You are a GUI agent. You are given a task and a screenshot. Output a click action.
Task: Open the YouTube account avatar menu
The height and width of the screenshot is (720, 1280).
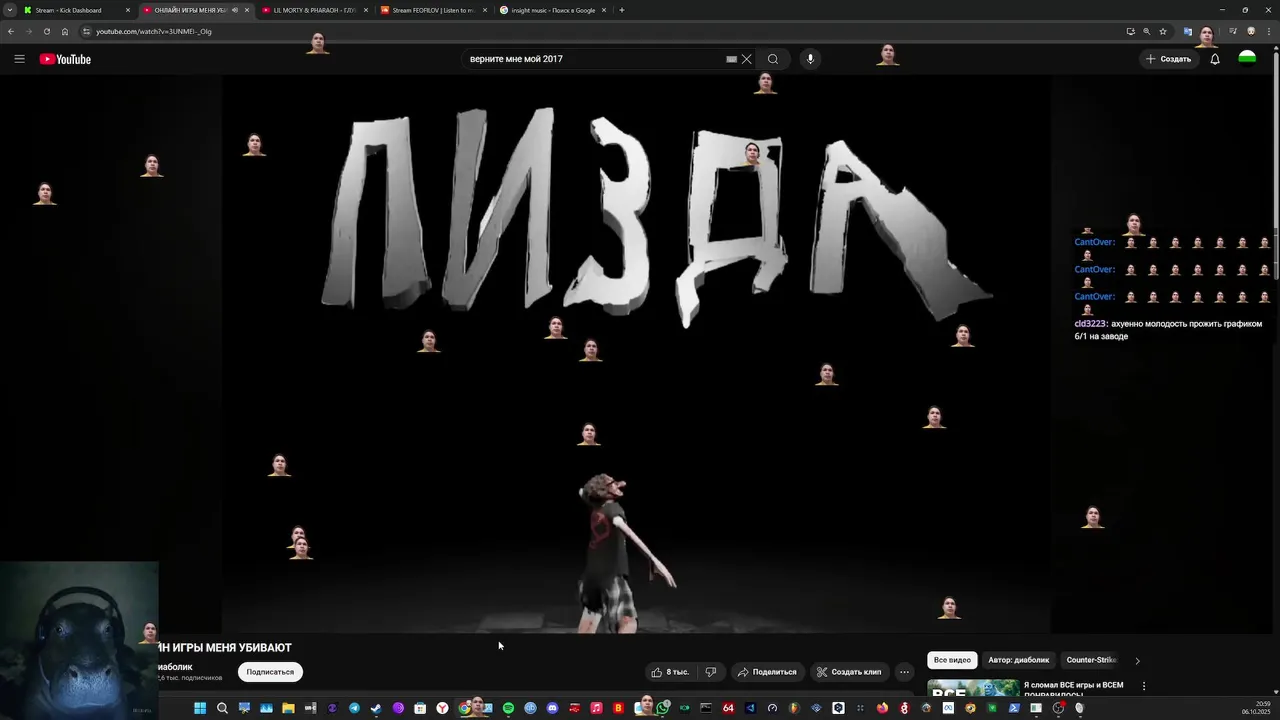point(1247,59)
